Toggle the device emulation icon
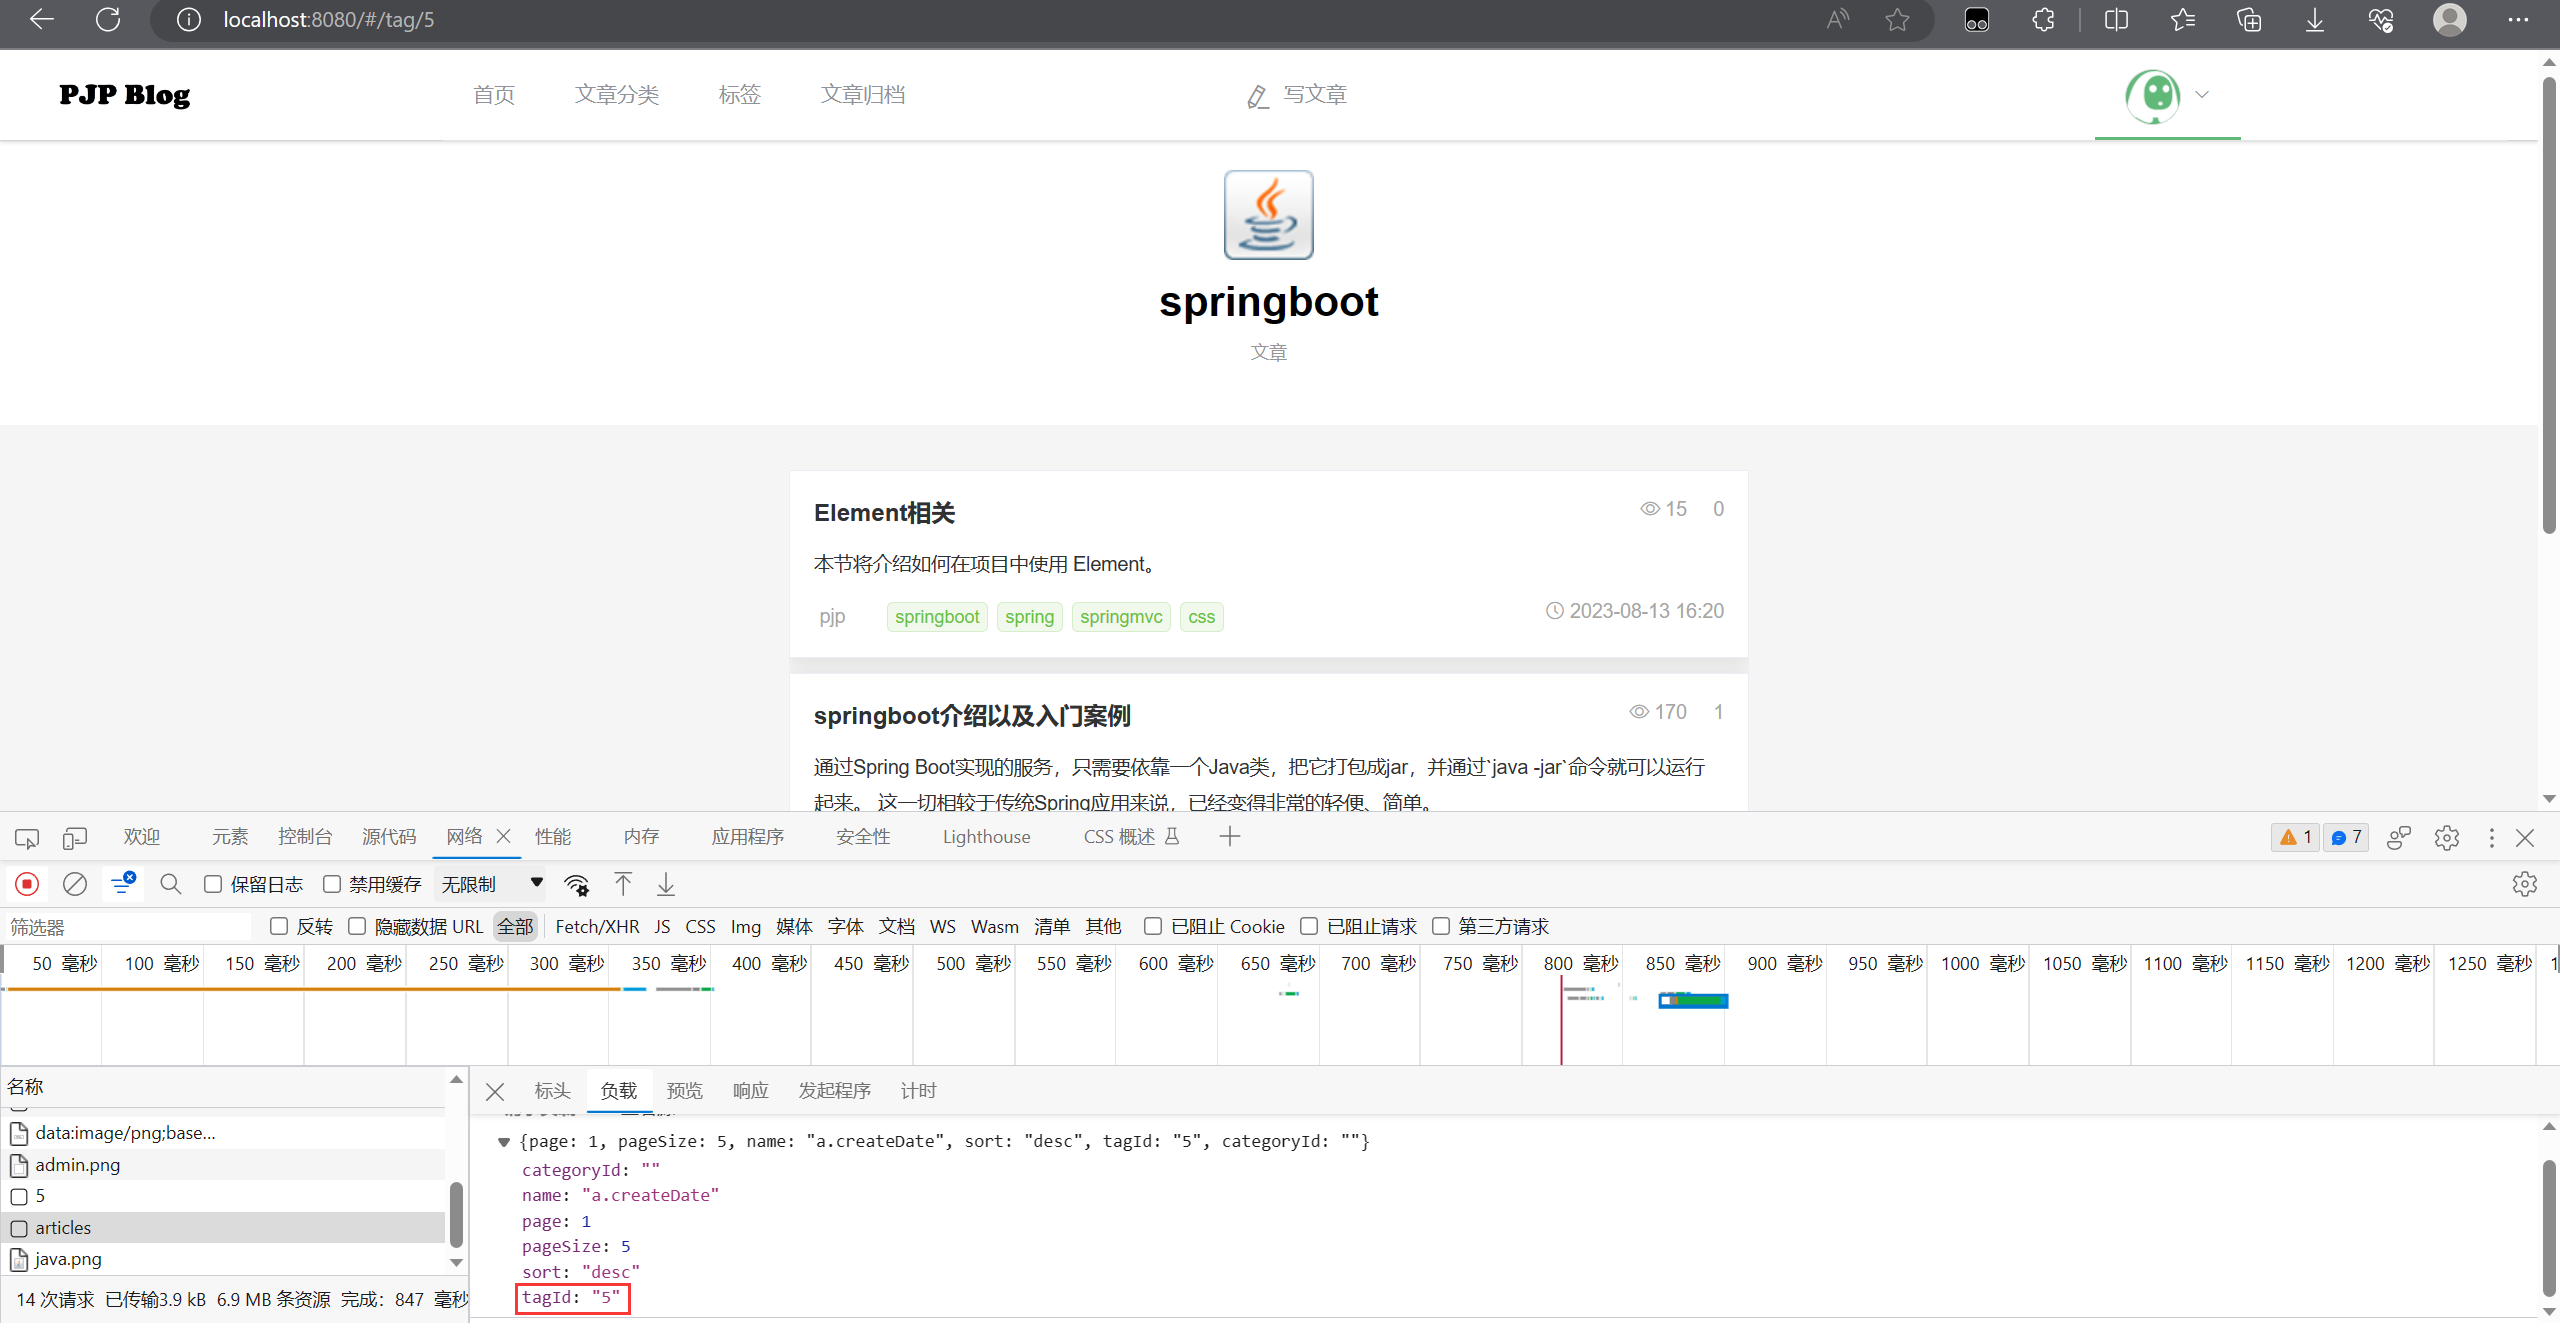 75,838
